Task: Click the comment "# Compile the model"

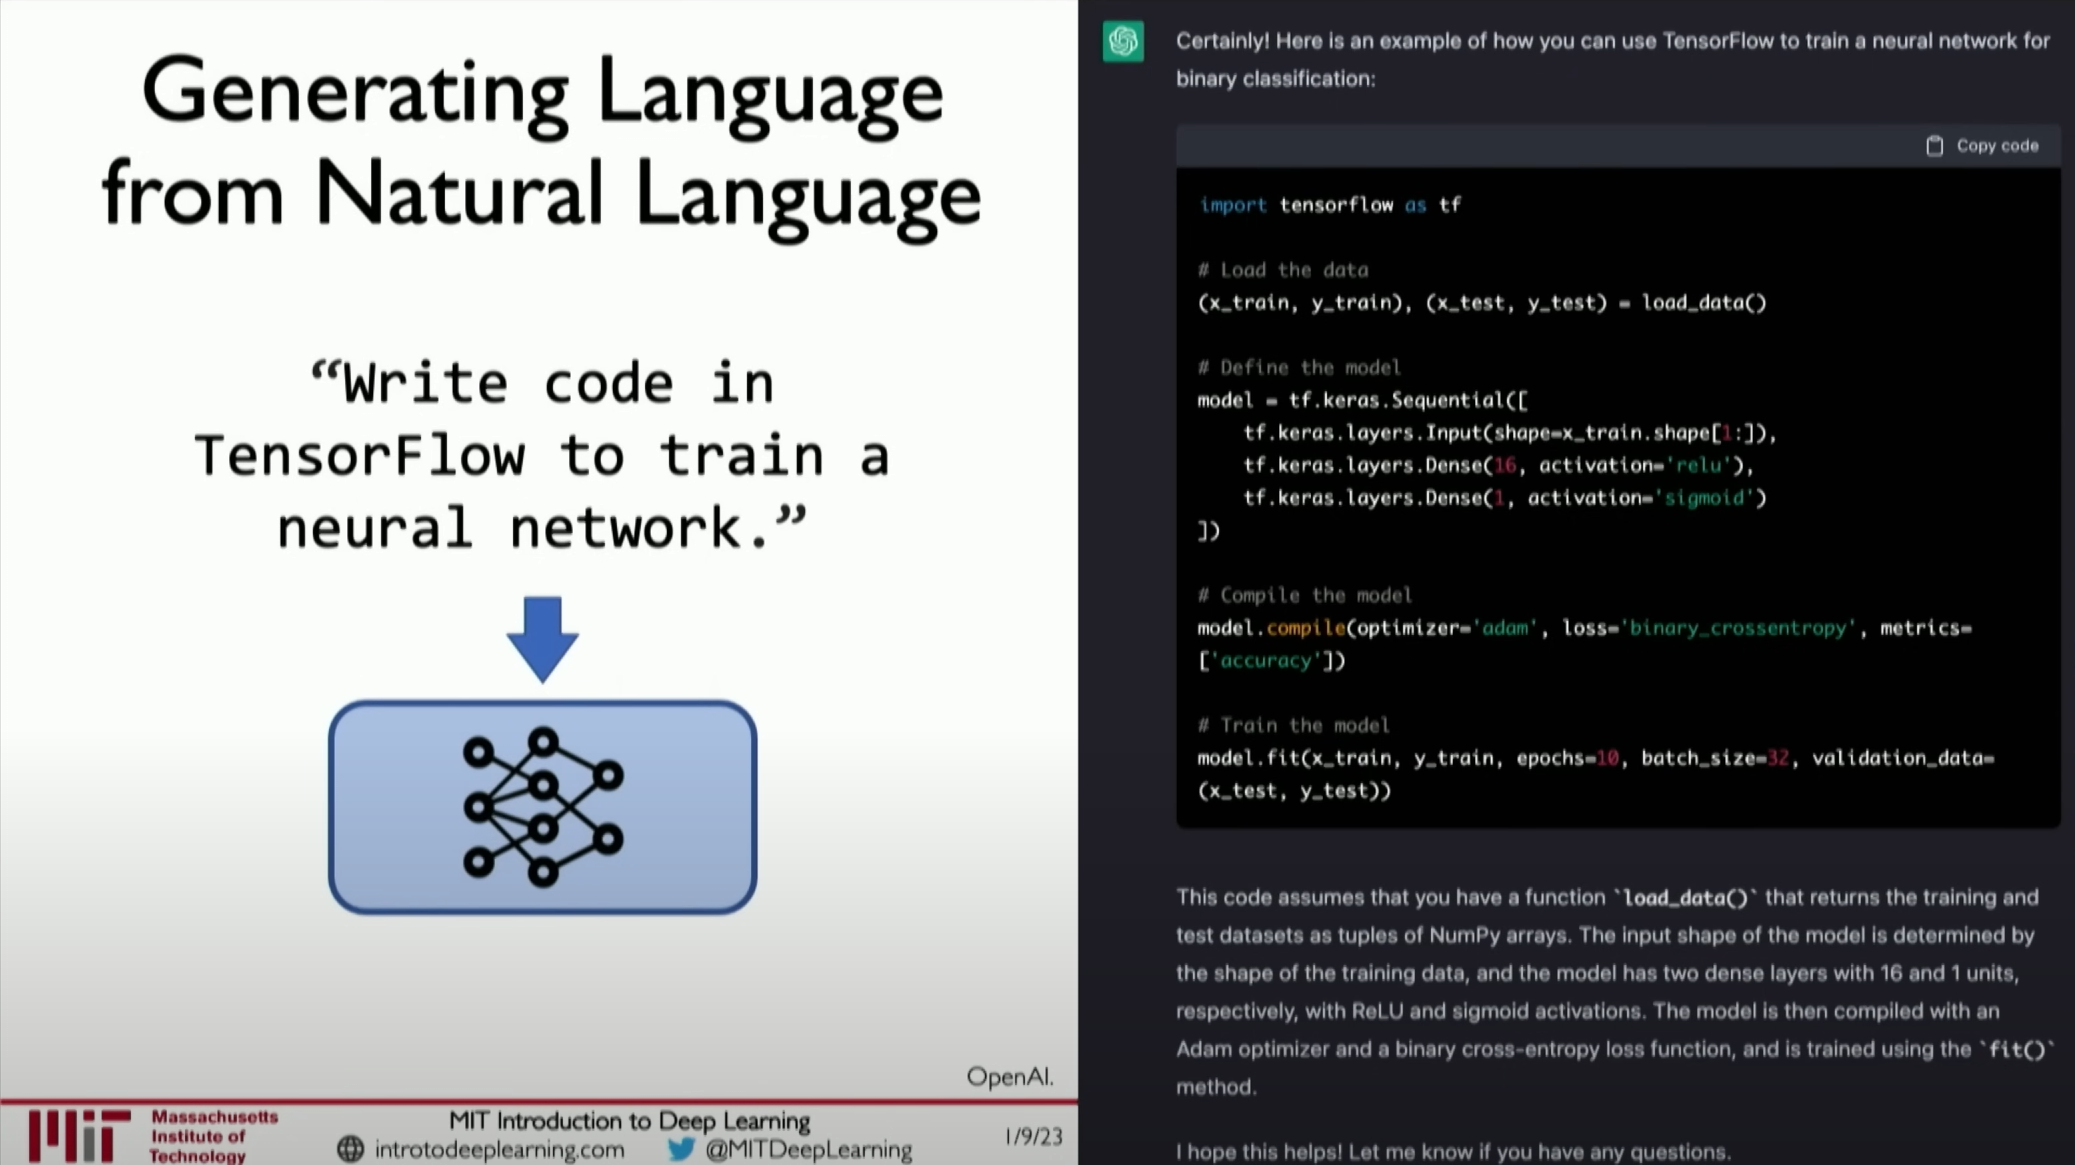Action: click(x=1305, y=595)
